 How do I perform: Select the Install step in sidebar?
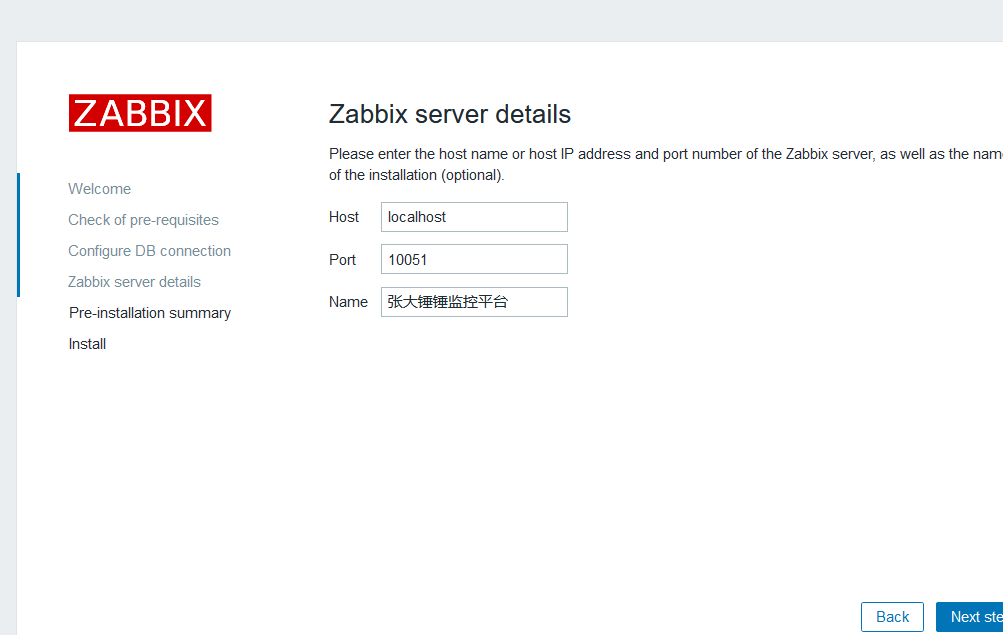tap(87, 343)
